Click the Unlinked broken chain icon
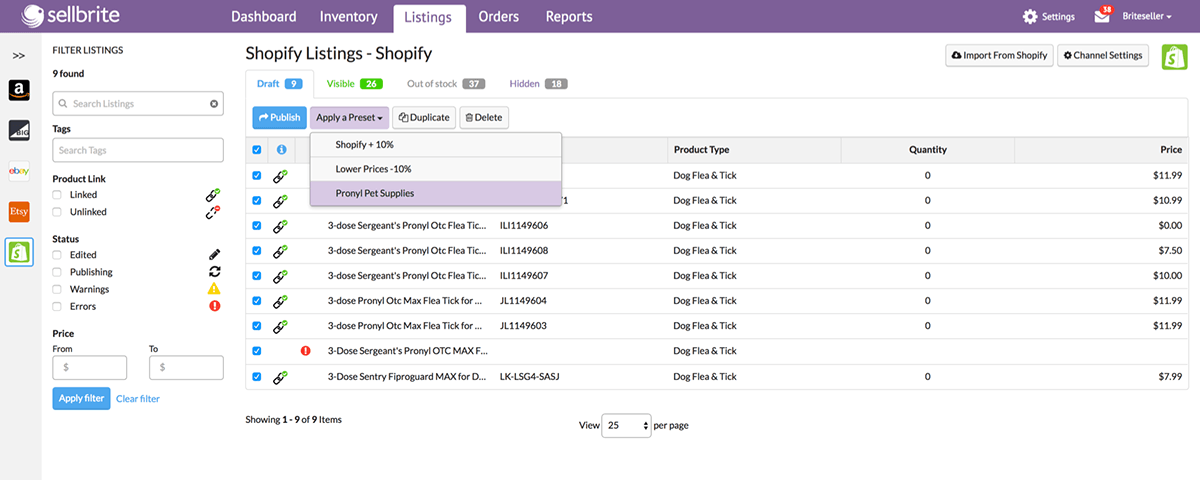This screenshot has height=480, width=1200. click(213, 212)
